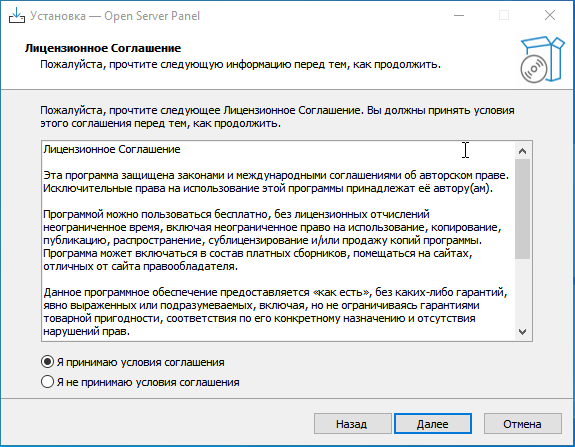Select 'Я принимаю условия соглашения' radio button

click(x=47, y=362)
